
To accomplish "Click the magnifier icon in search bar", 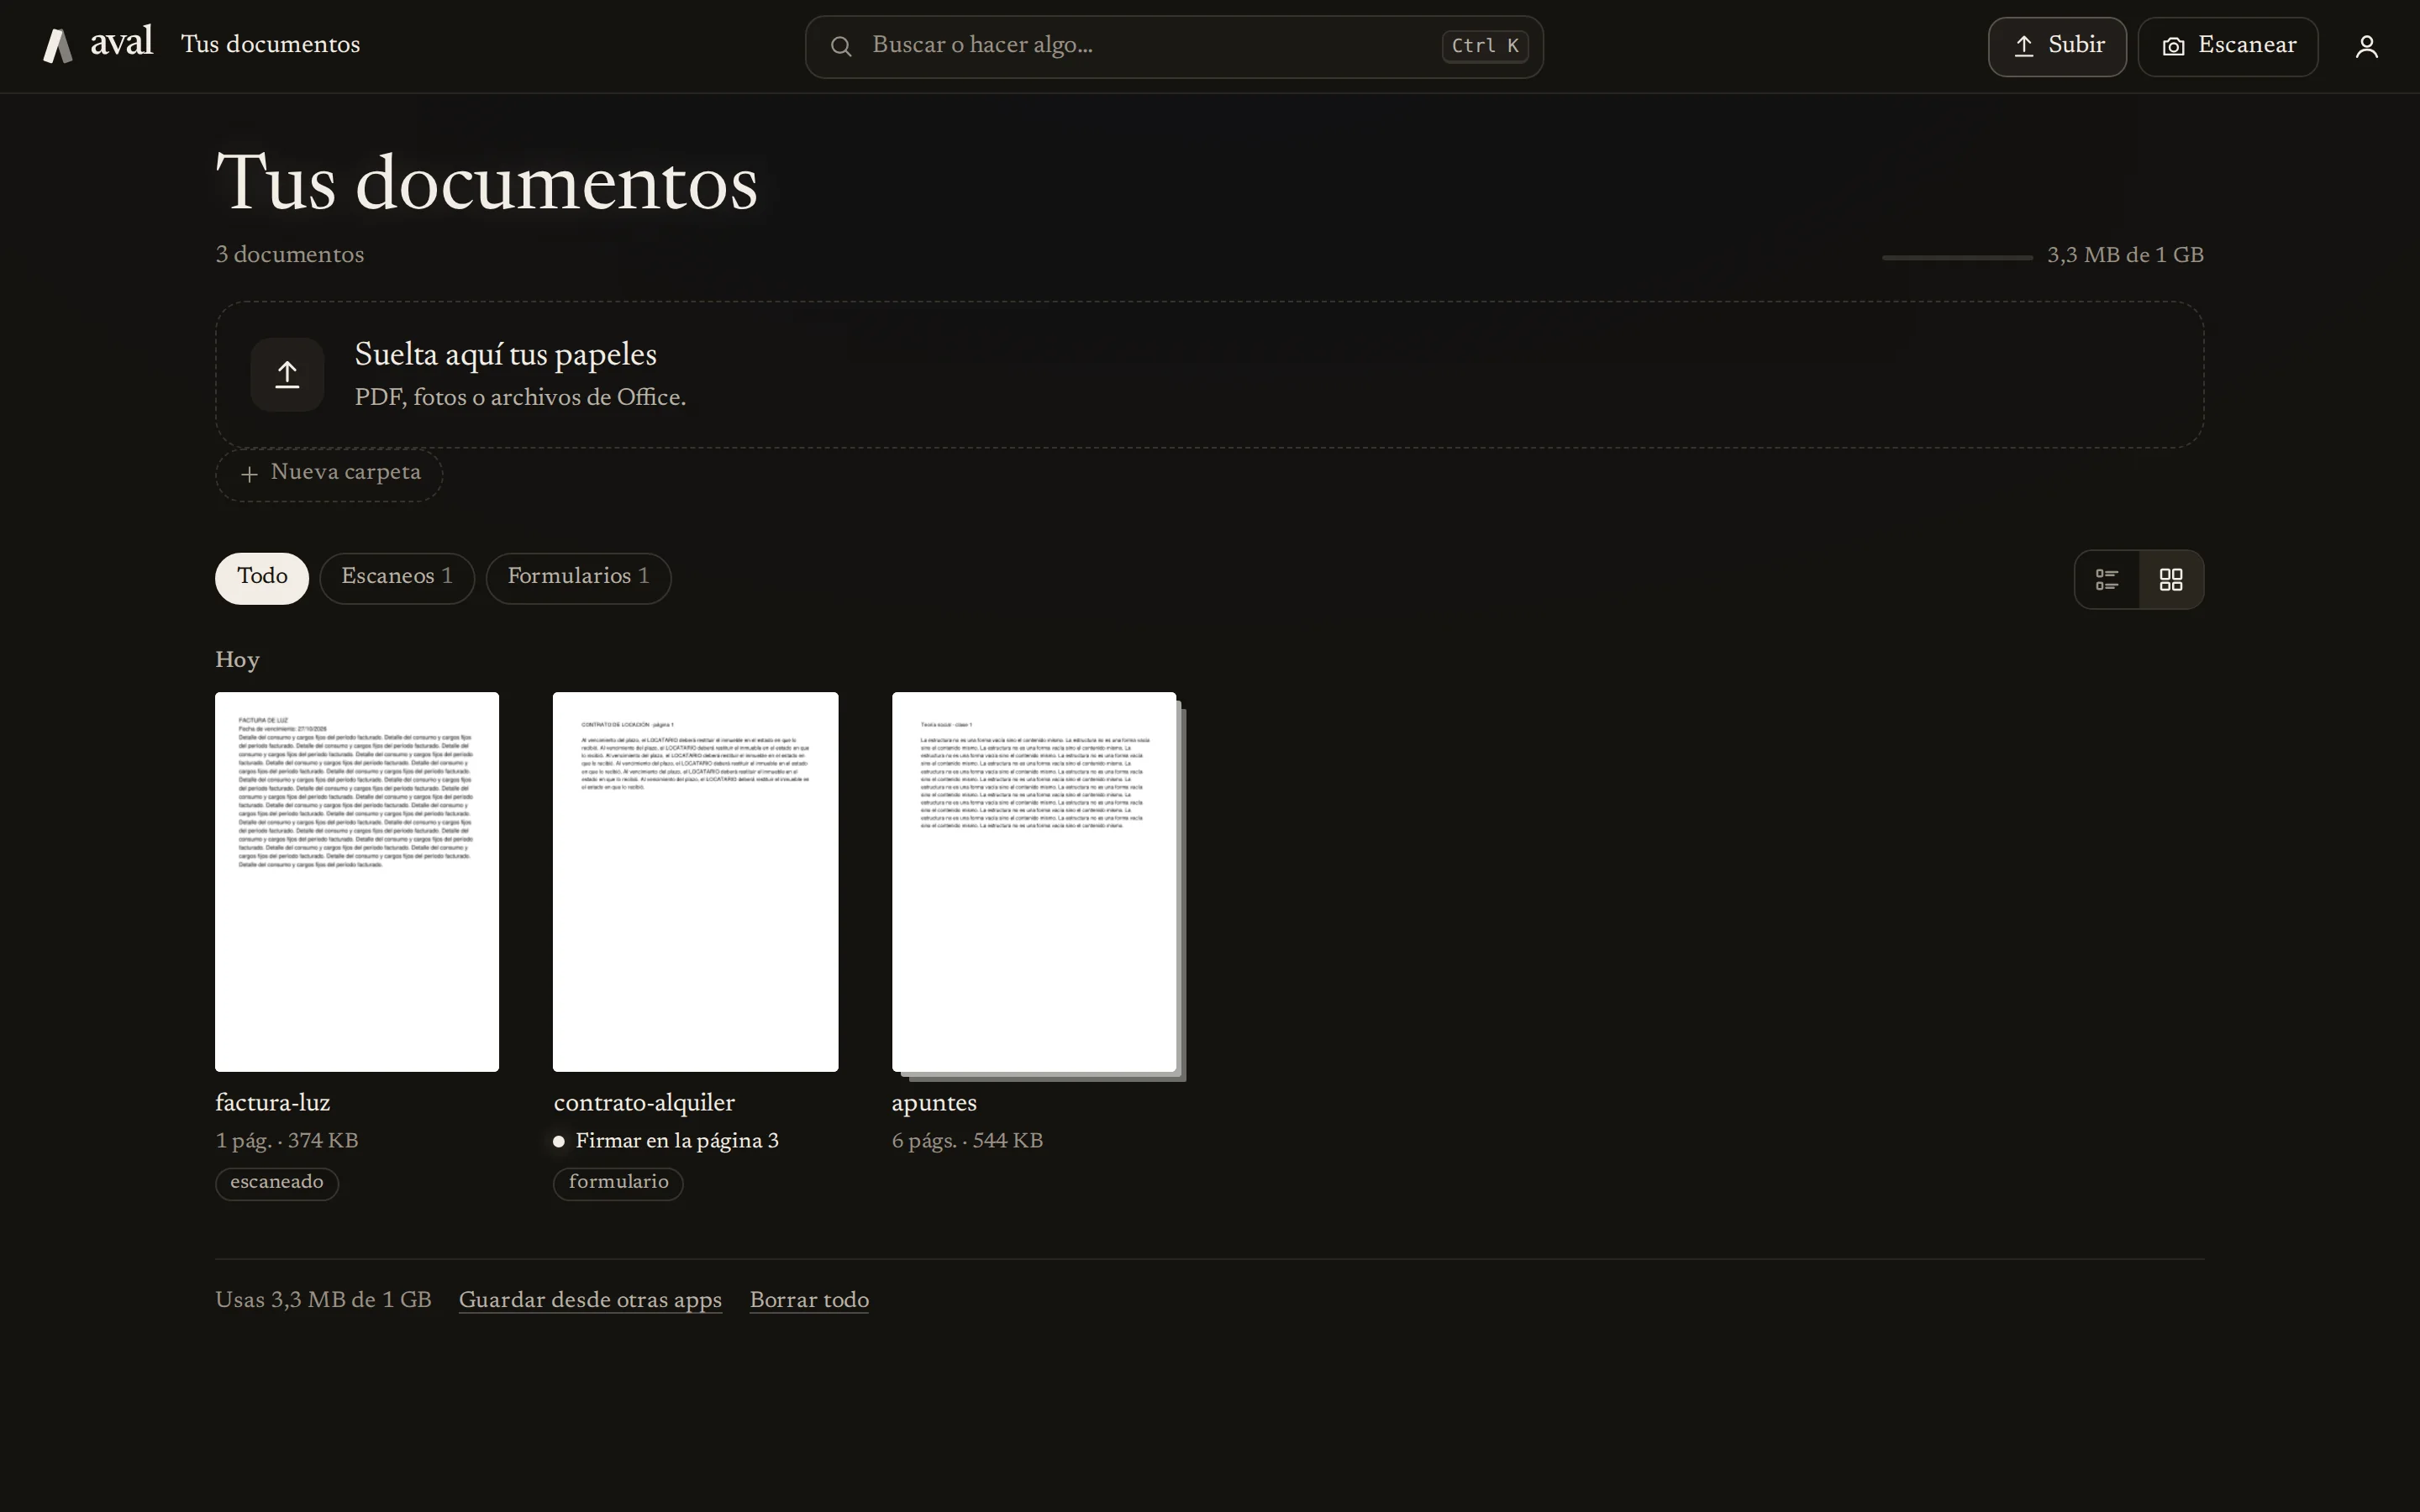I will pyautogui.click(x=841, y=46).
